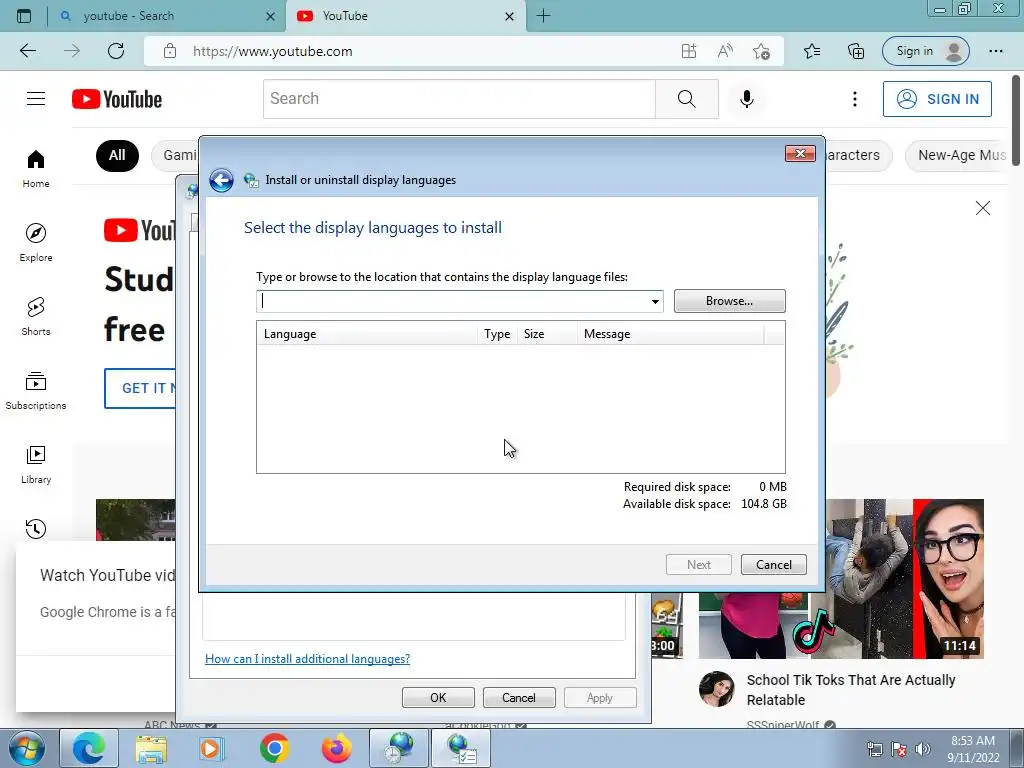Add this page to favorites star icon
The width and height of the screenshot is (1024, 768).
click(761, 51)
